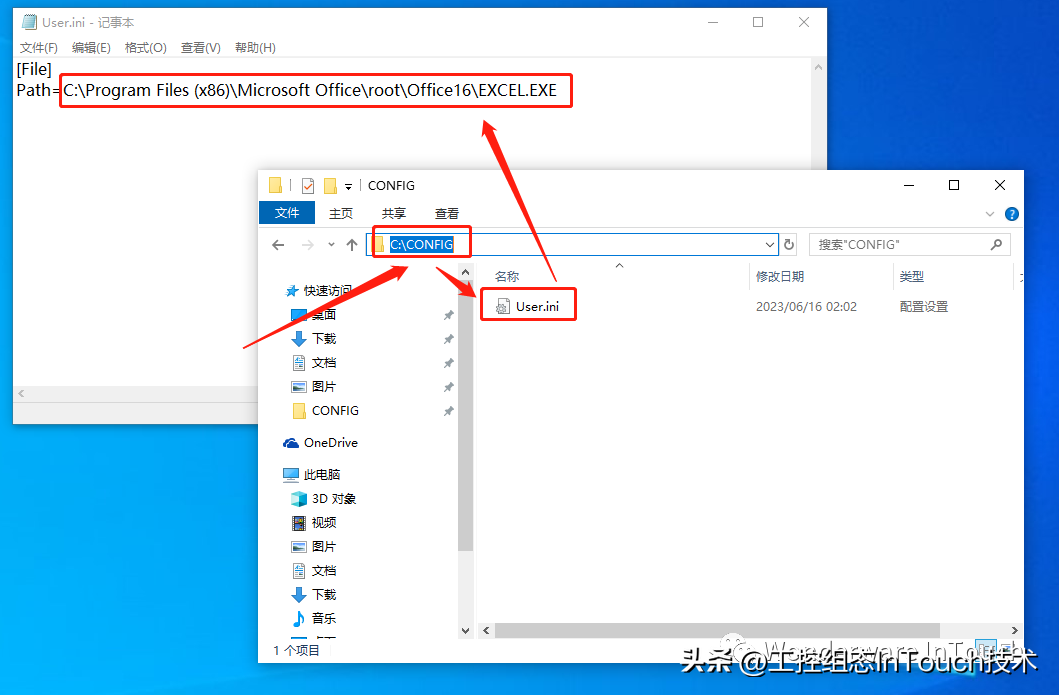Select 音乐 folder in navigation pane
The height and width of the screenshot is (695, 1059).
tap(323, 619)
